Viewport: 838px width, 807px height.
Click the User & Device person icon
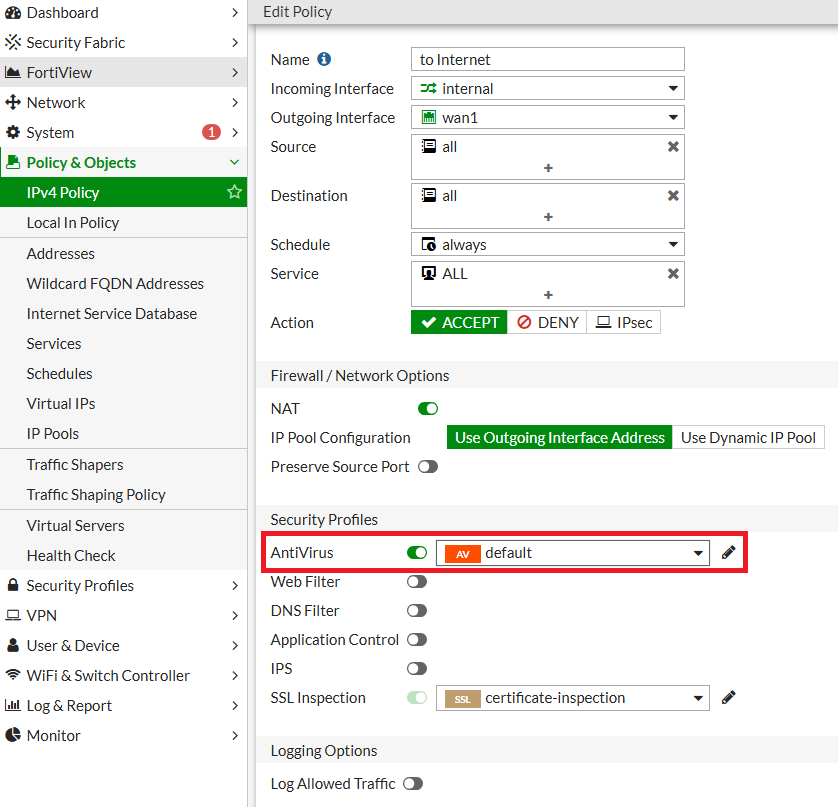coord(13,645)
